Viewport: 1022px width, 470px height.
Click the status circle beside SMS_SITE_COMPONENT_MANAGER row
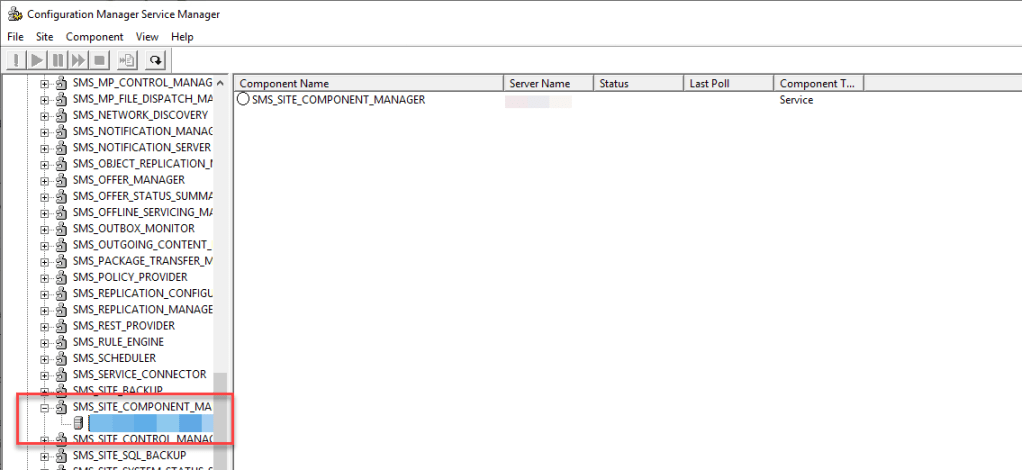point(243,100)
